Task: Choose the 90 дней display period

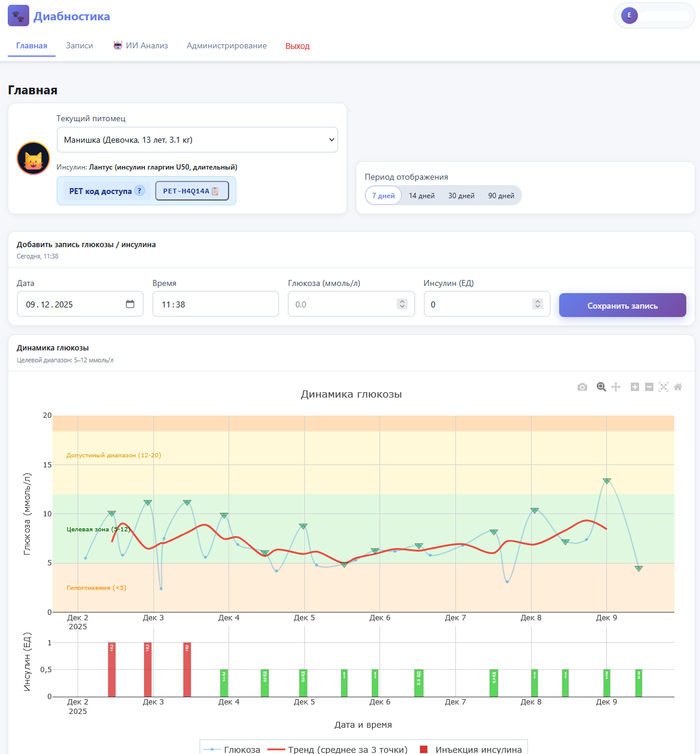Action: (x=500, y=195)
